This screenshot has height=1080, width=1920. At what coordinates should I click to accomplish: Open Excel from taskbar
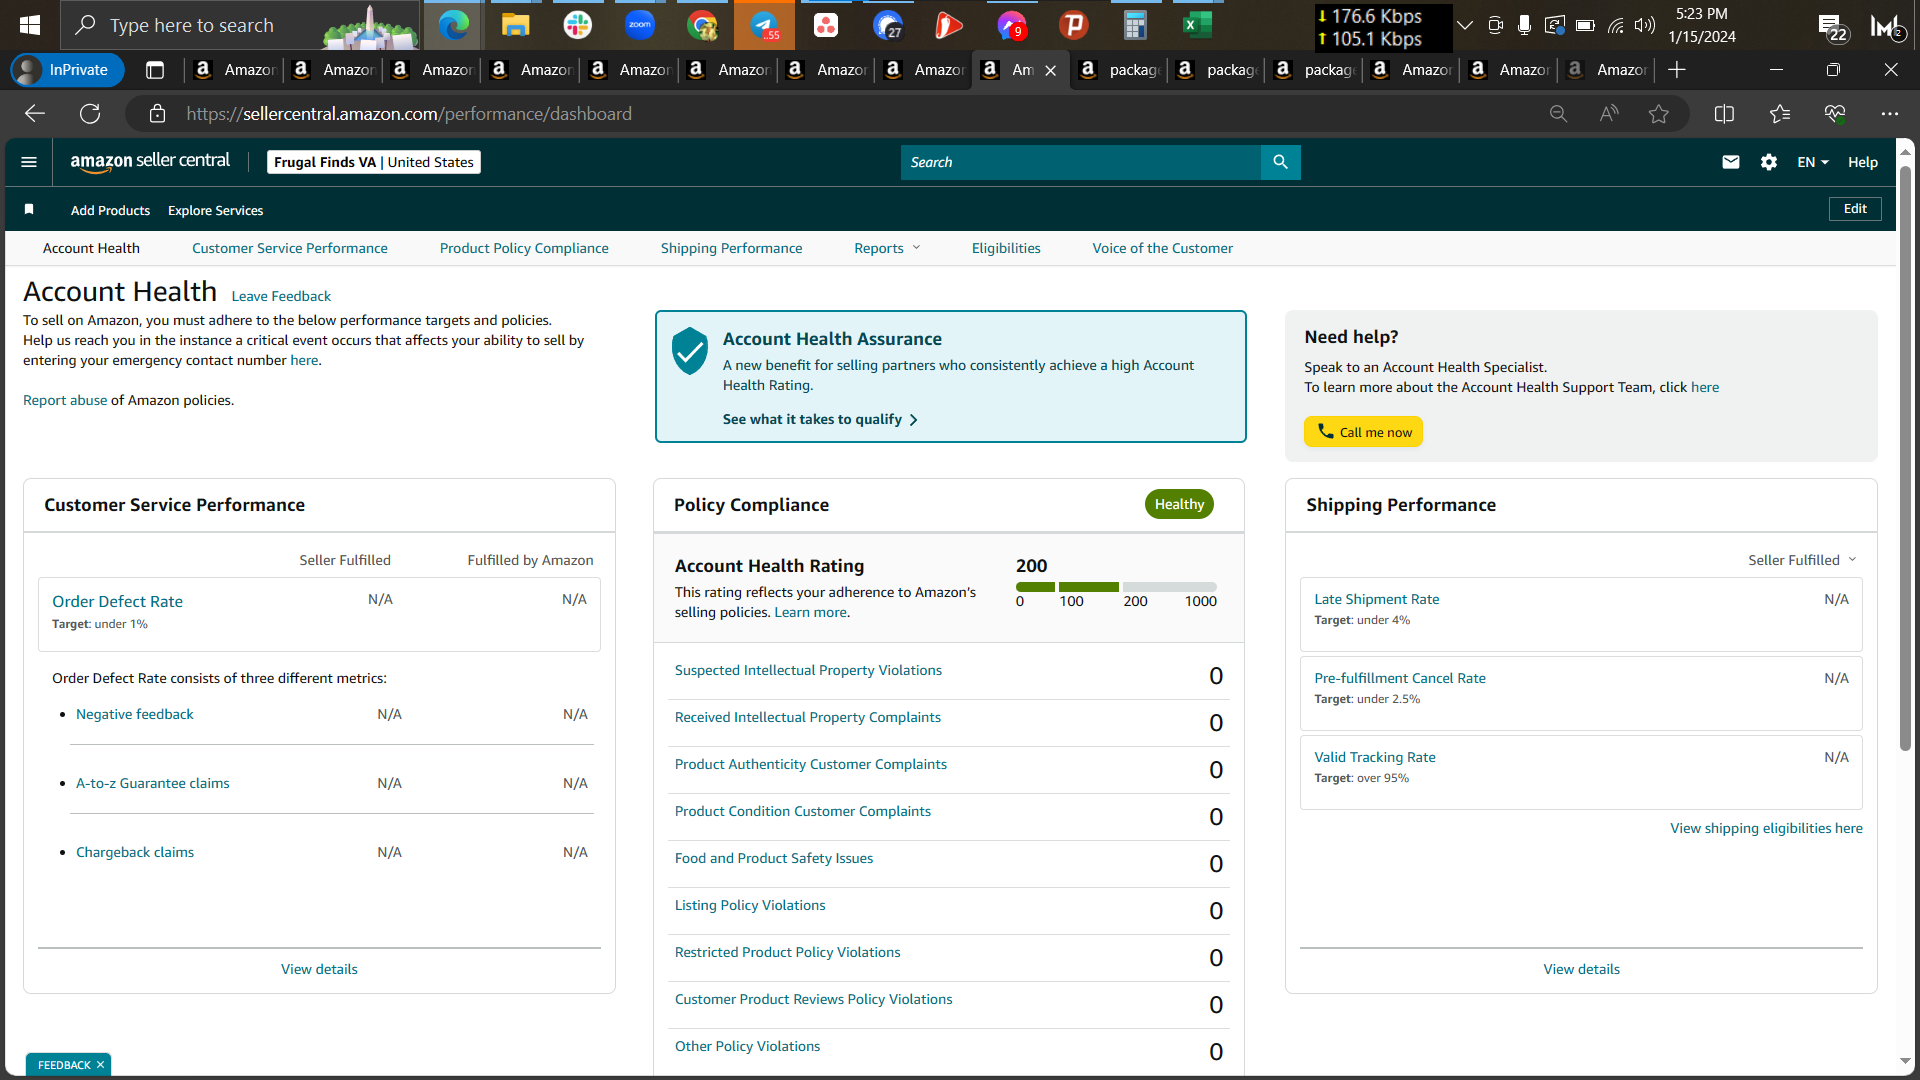pyautogui.click(x=1197, y=25)
